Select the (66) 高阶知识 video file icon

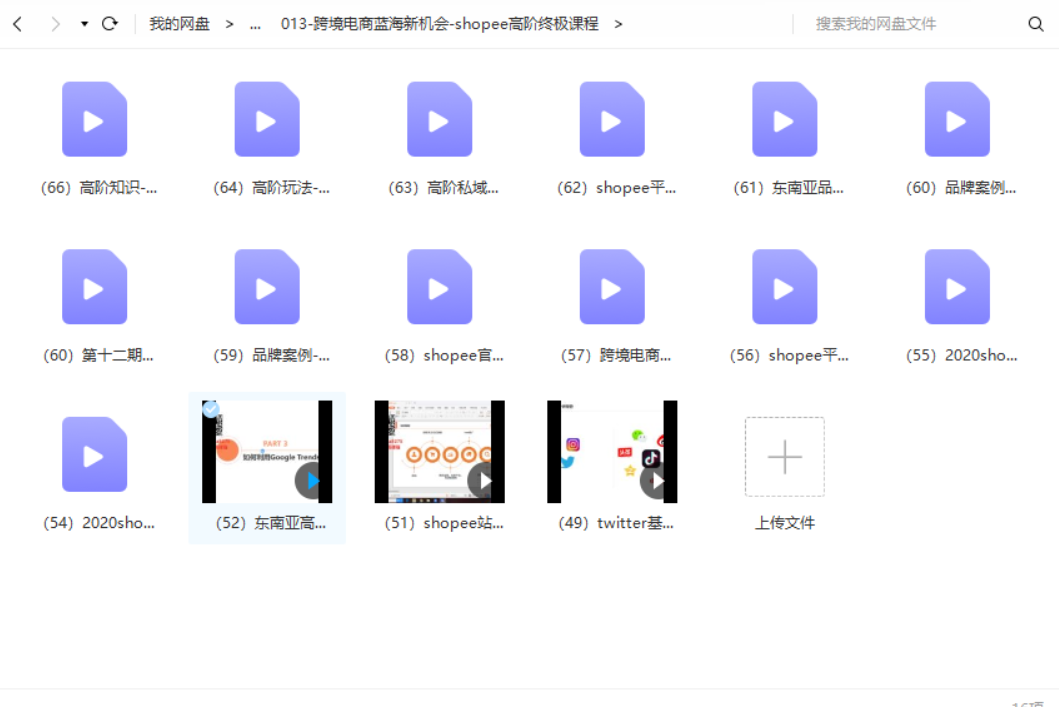pos(95,120)
